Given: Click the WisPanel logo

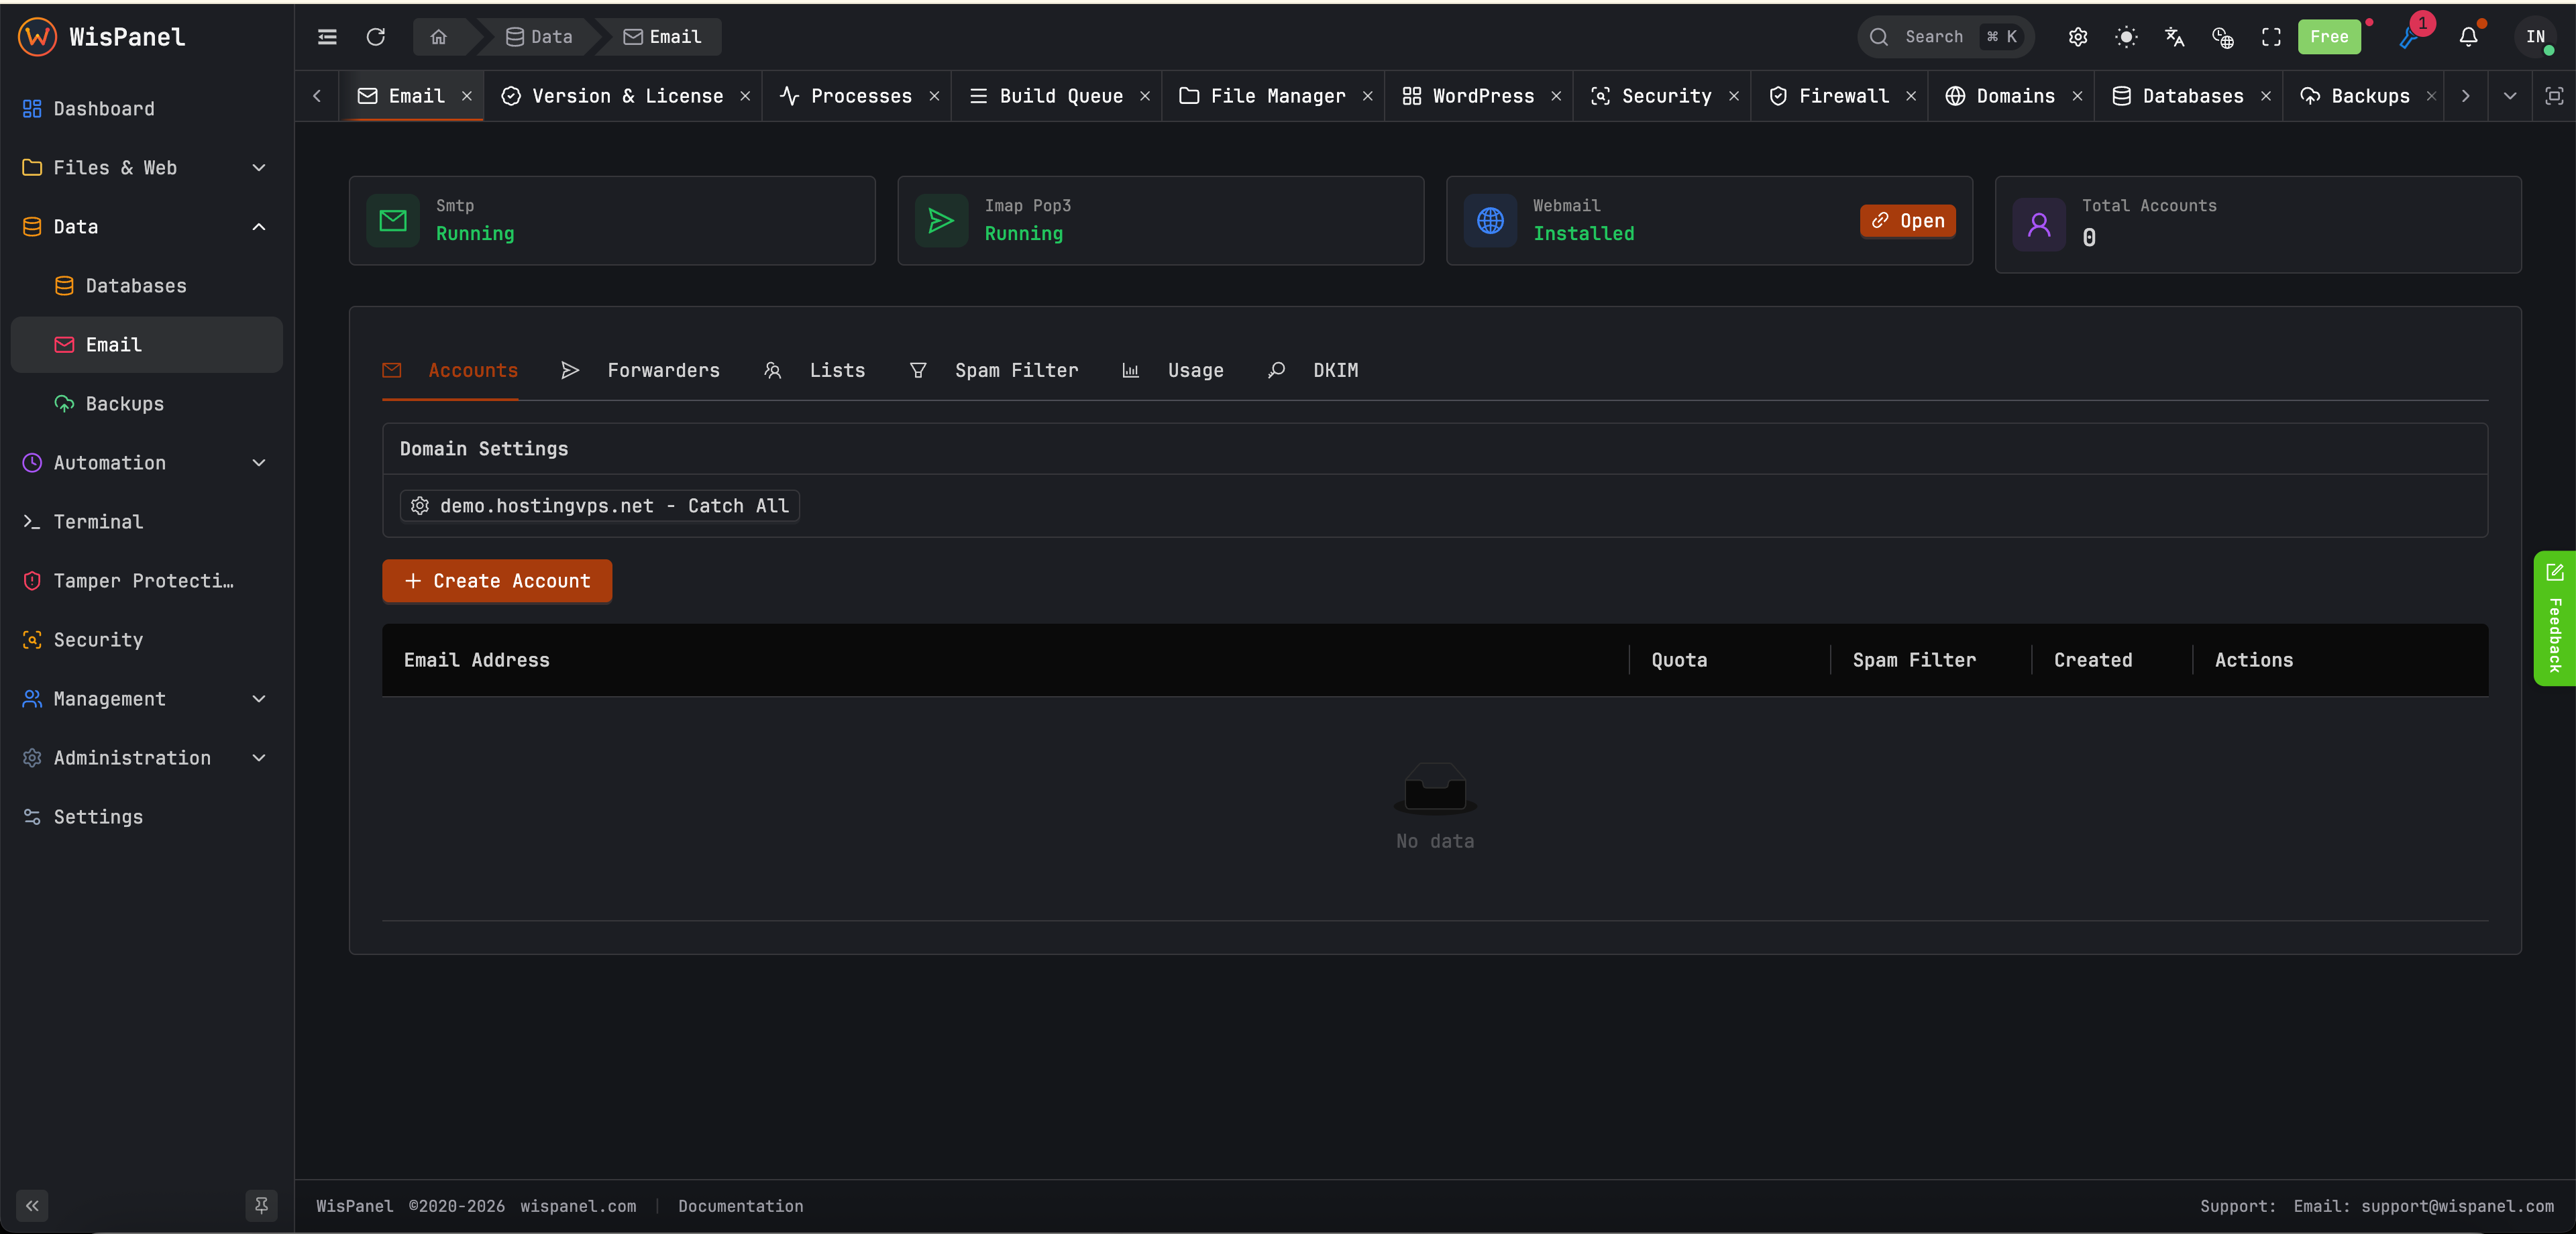Looking at the screenshot, I should (x=102, y=37).
